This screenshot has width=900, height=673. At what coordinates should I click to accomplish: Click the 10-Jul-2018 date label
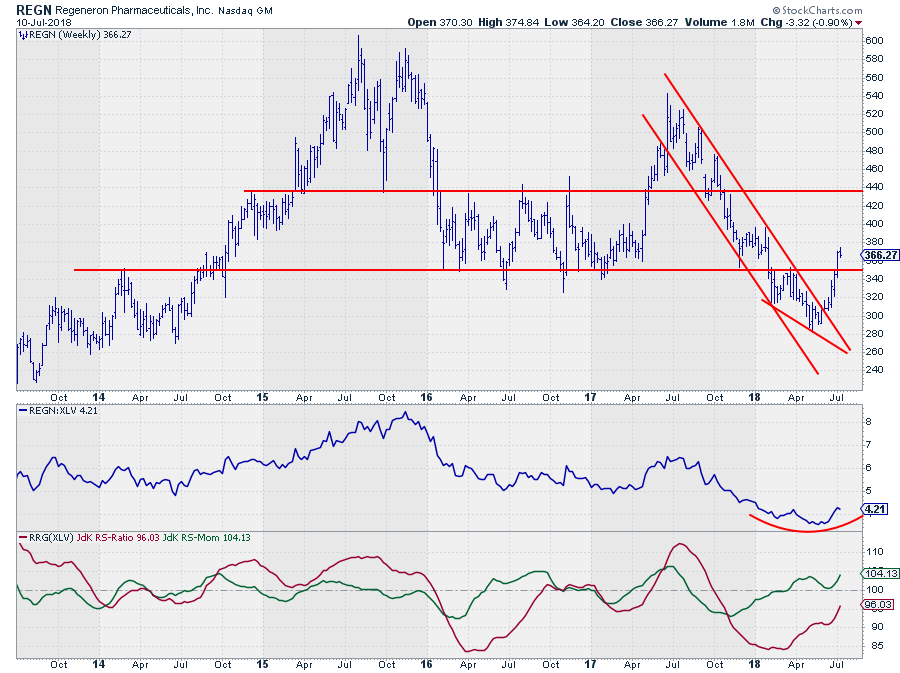pyautogui.click(x=44, y=22)
